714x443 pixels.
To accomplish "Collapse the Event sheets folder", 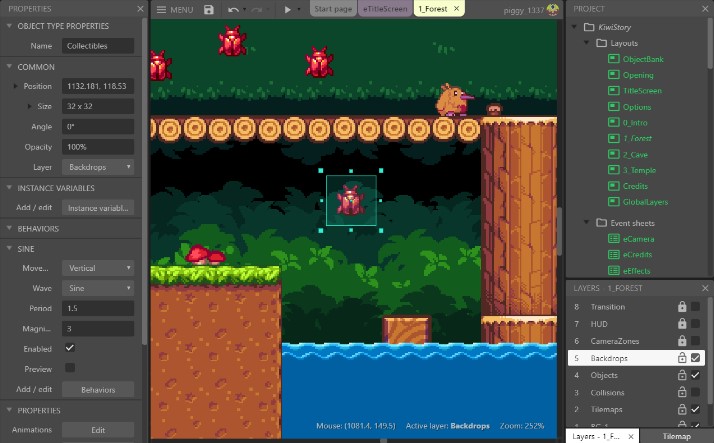I will 587,222.
